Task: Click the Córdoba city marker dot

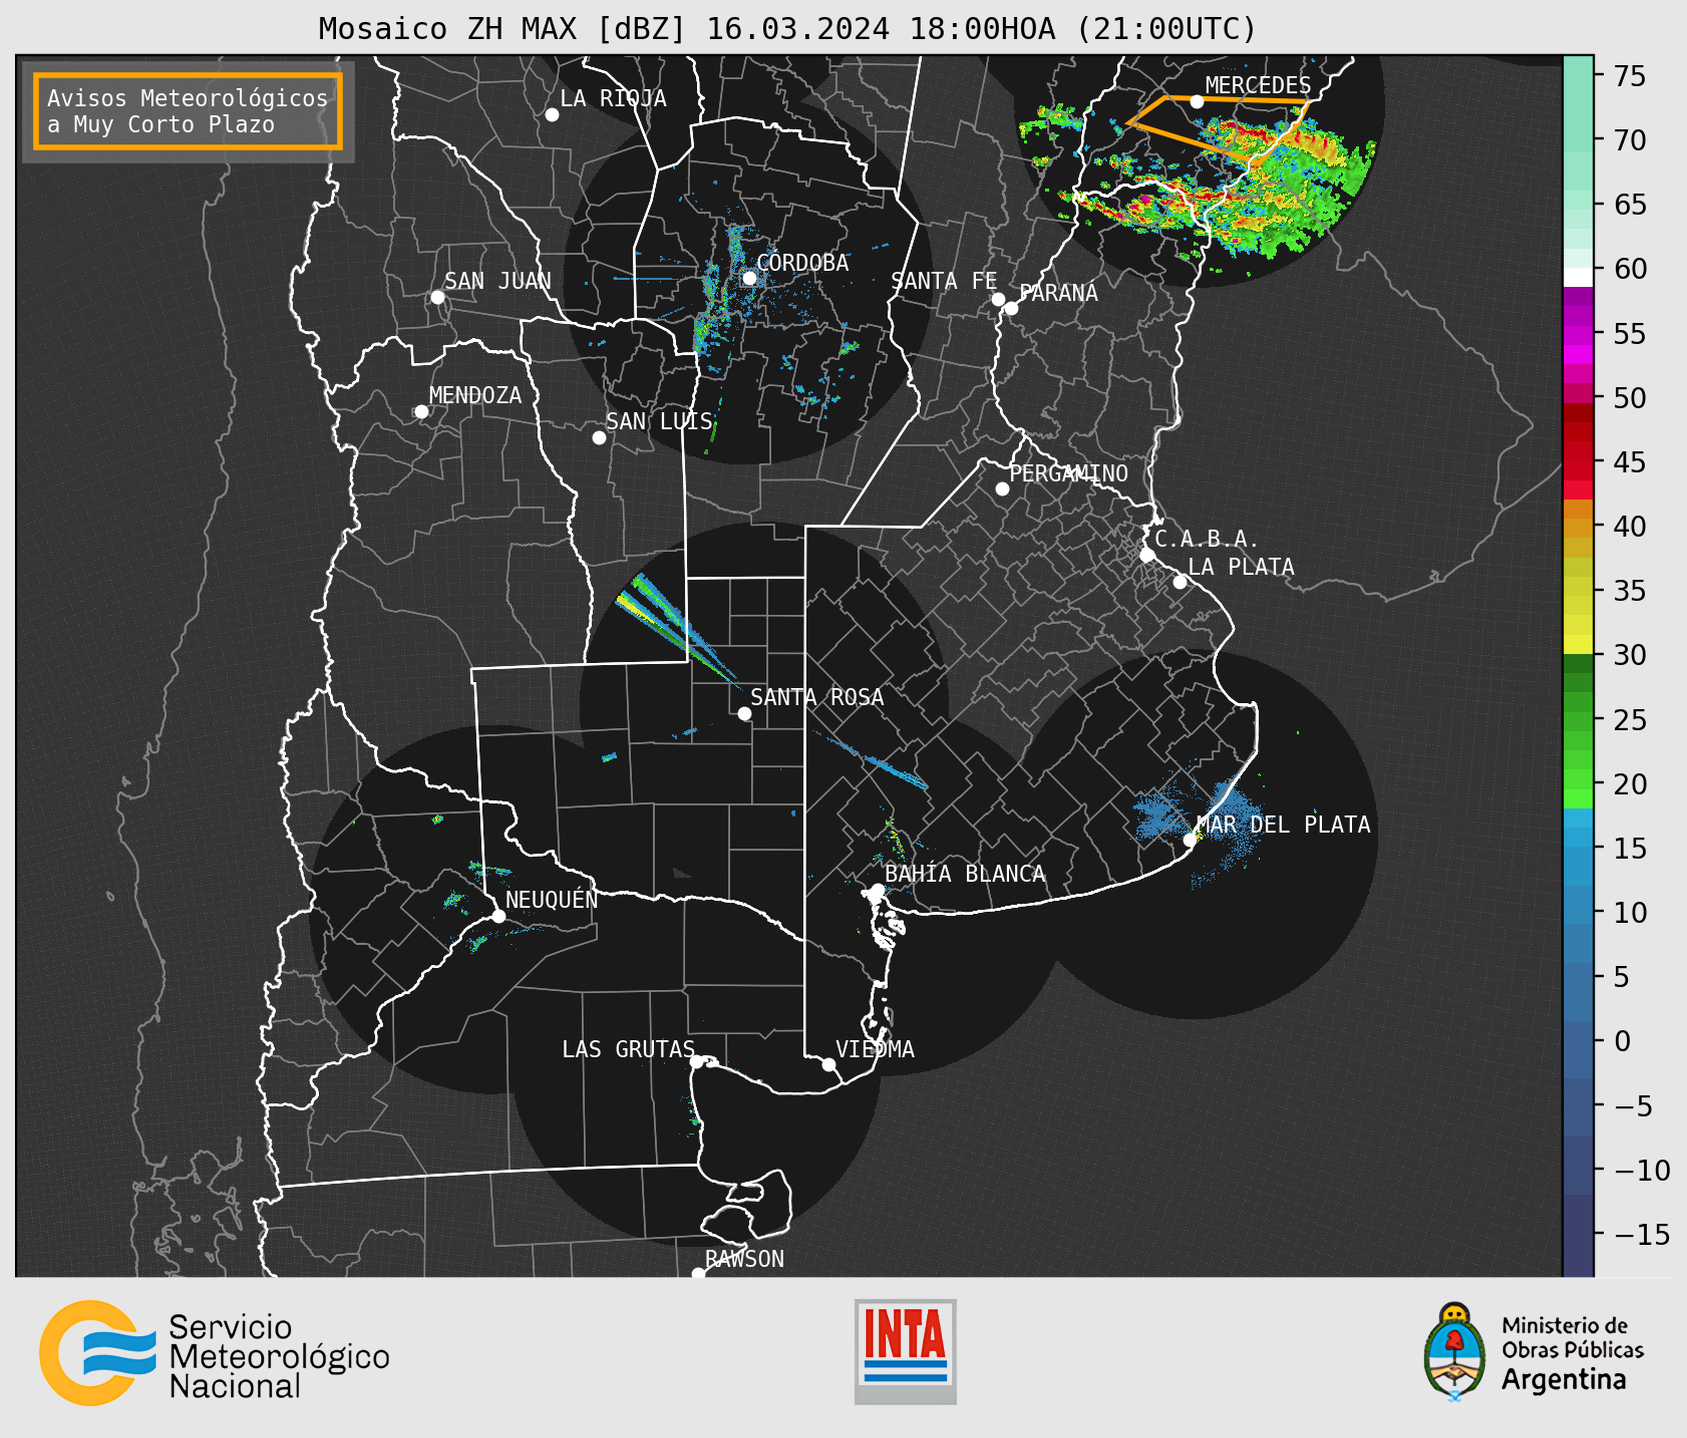Action: [x=749, y=278]
